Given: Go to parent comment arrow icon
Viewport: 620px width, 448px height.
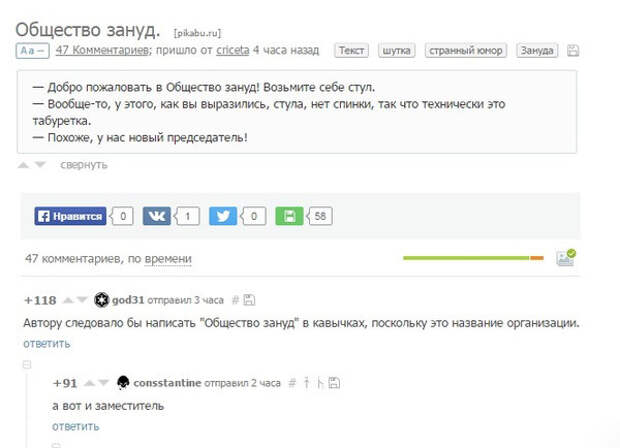Looking at the screenshot, I should point(306,383).
